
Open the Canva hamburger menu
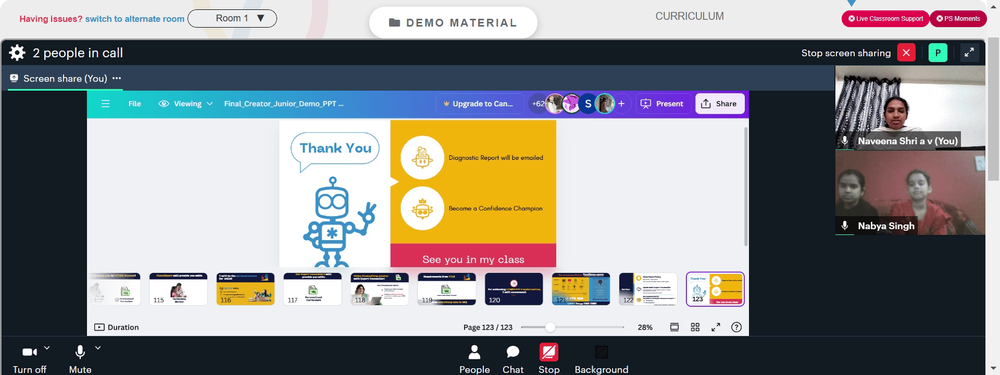pyautogui.click(x=105, y=103)
